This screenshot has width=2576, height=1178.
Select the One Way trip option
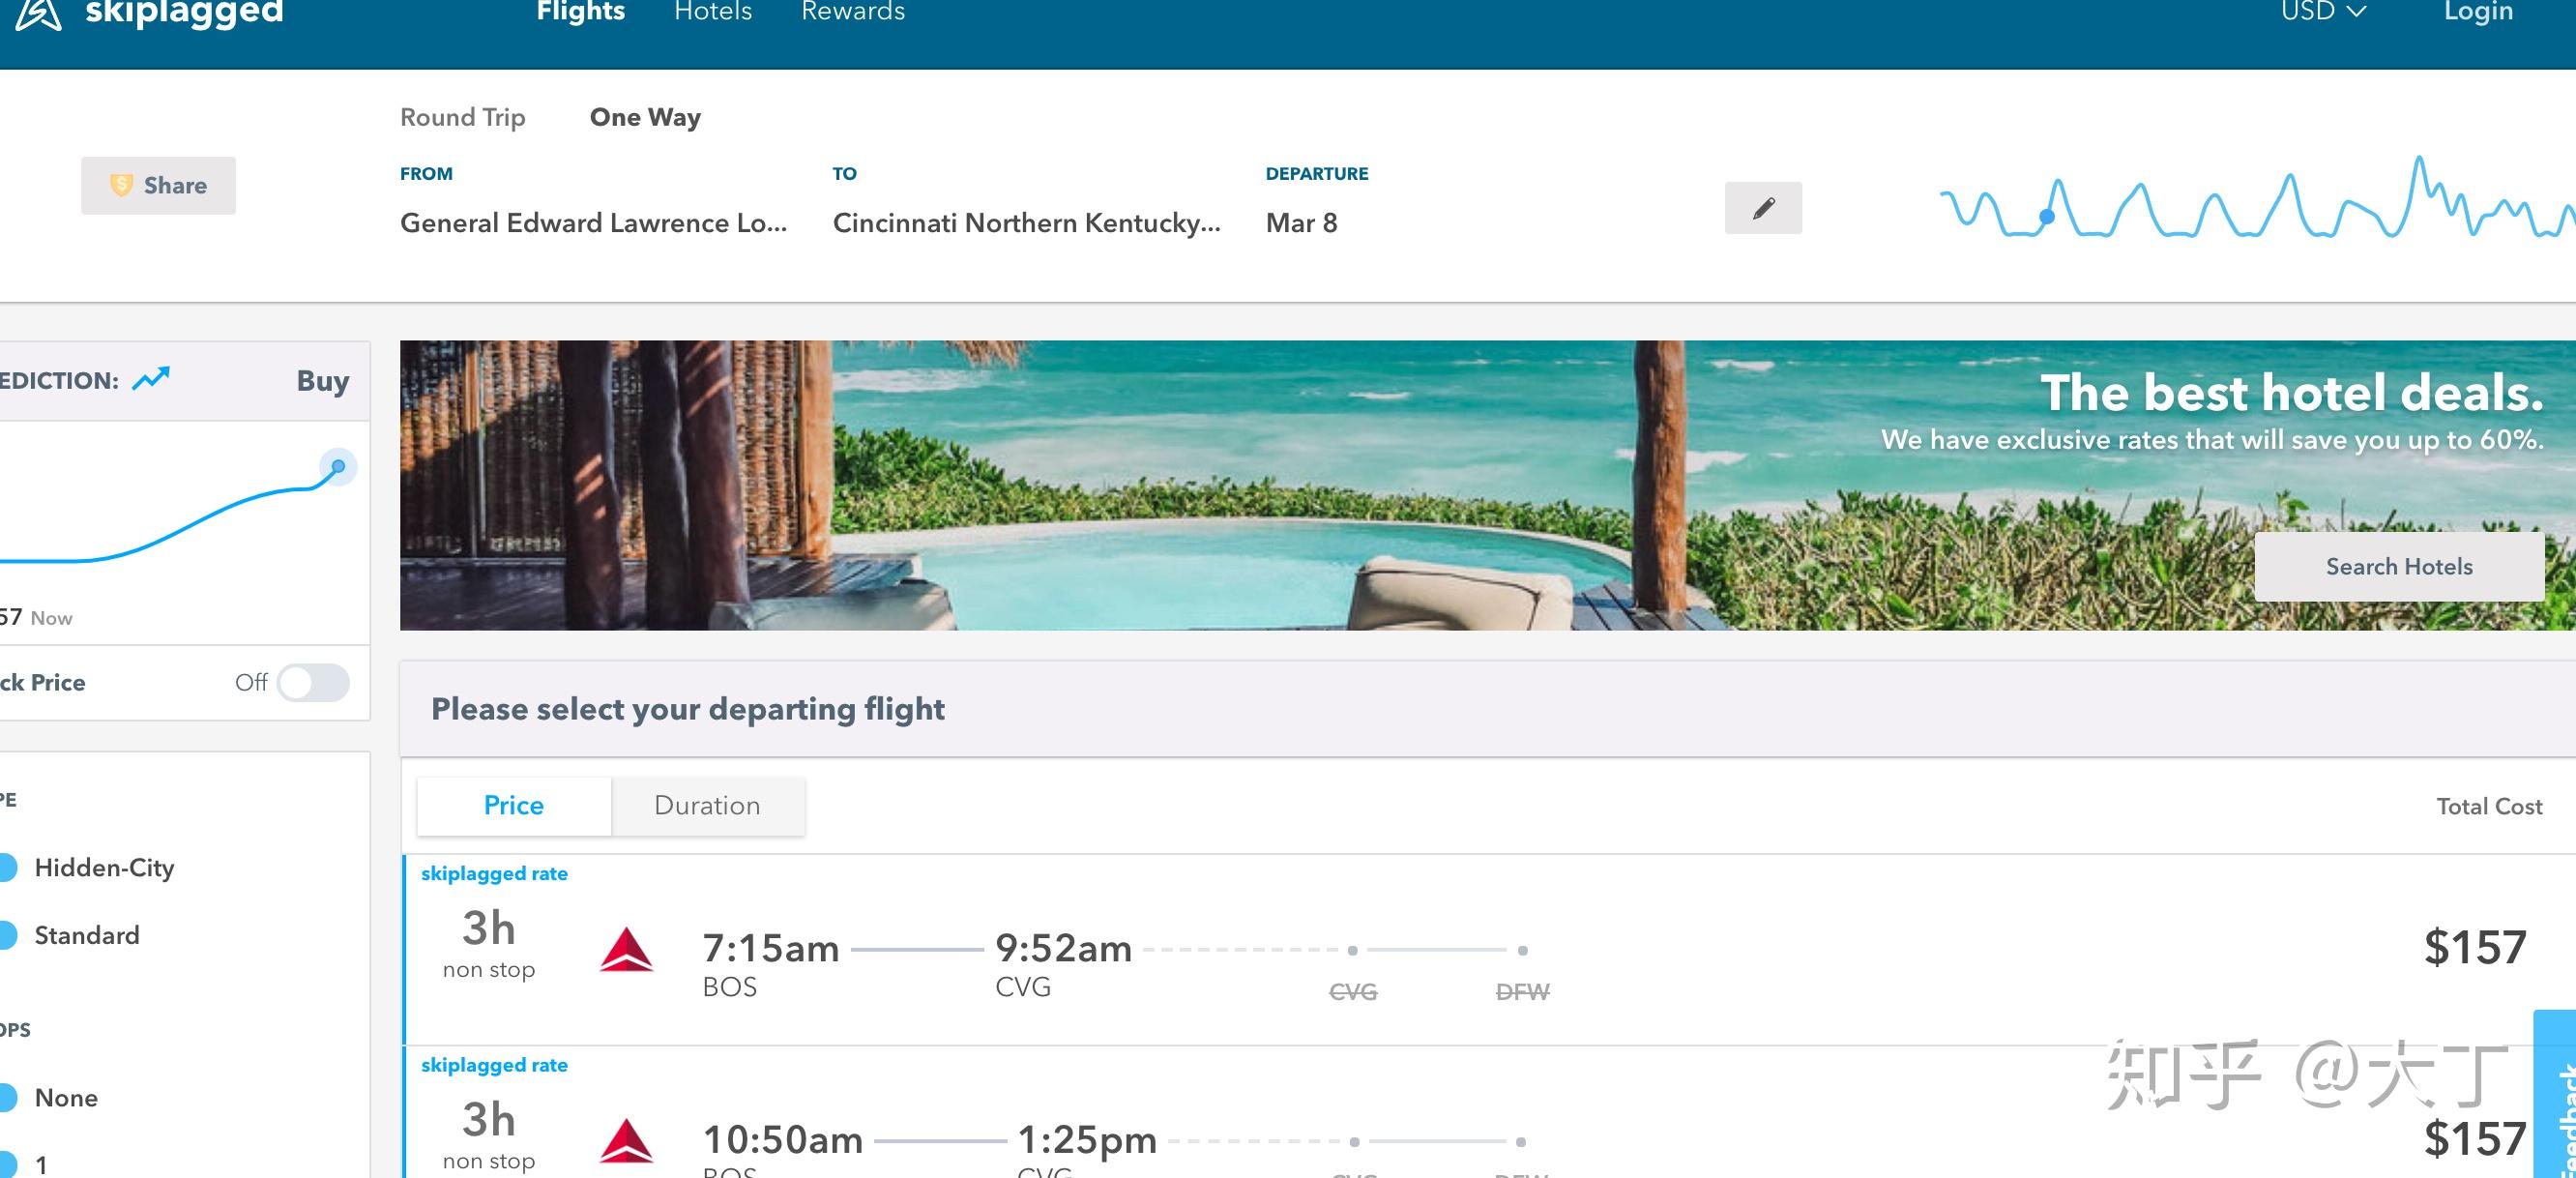click(645, 117)
